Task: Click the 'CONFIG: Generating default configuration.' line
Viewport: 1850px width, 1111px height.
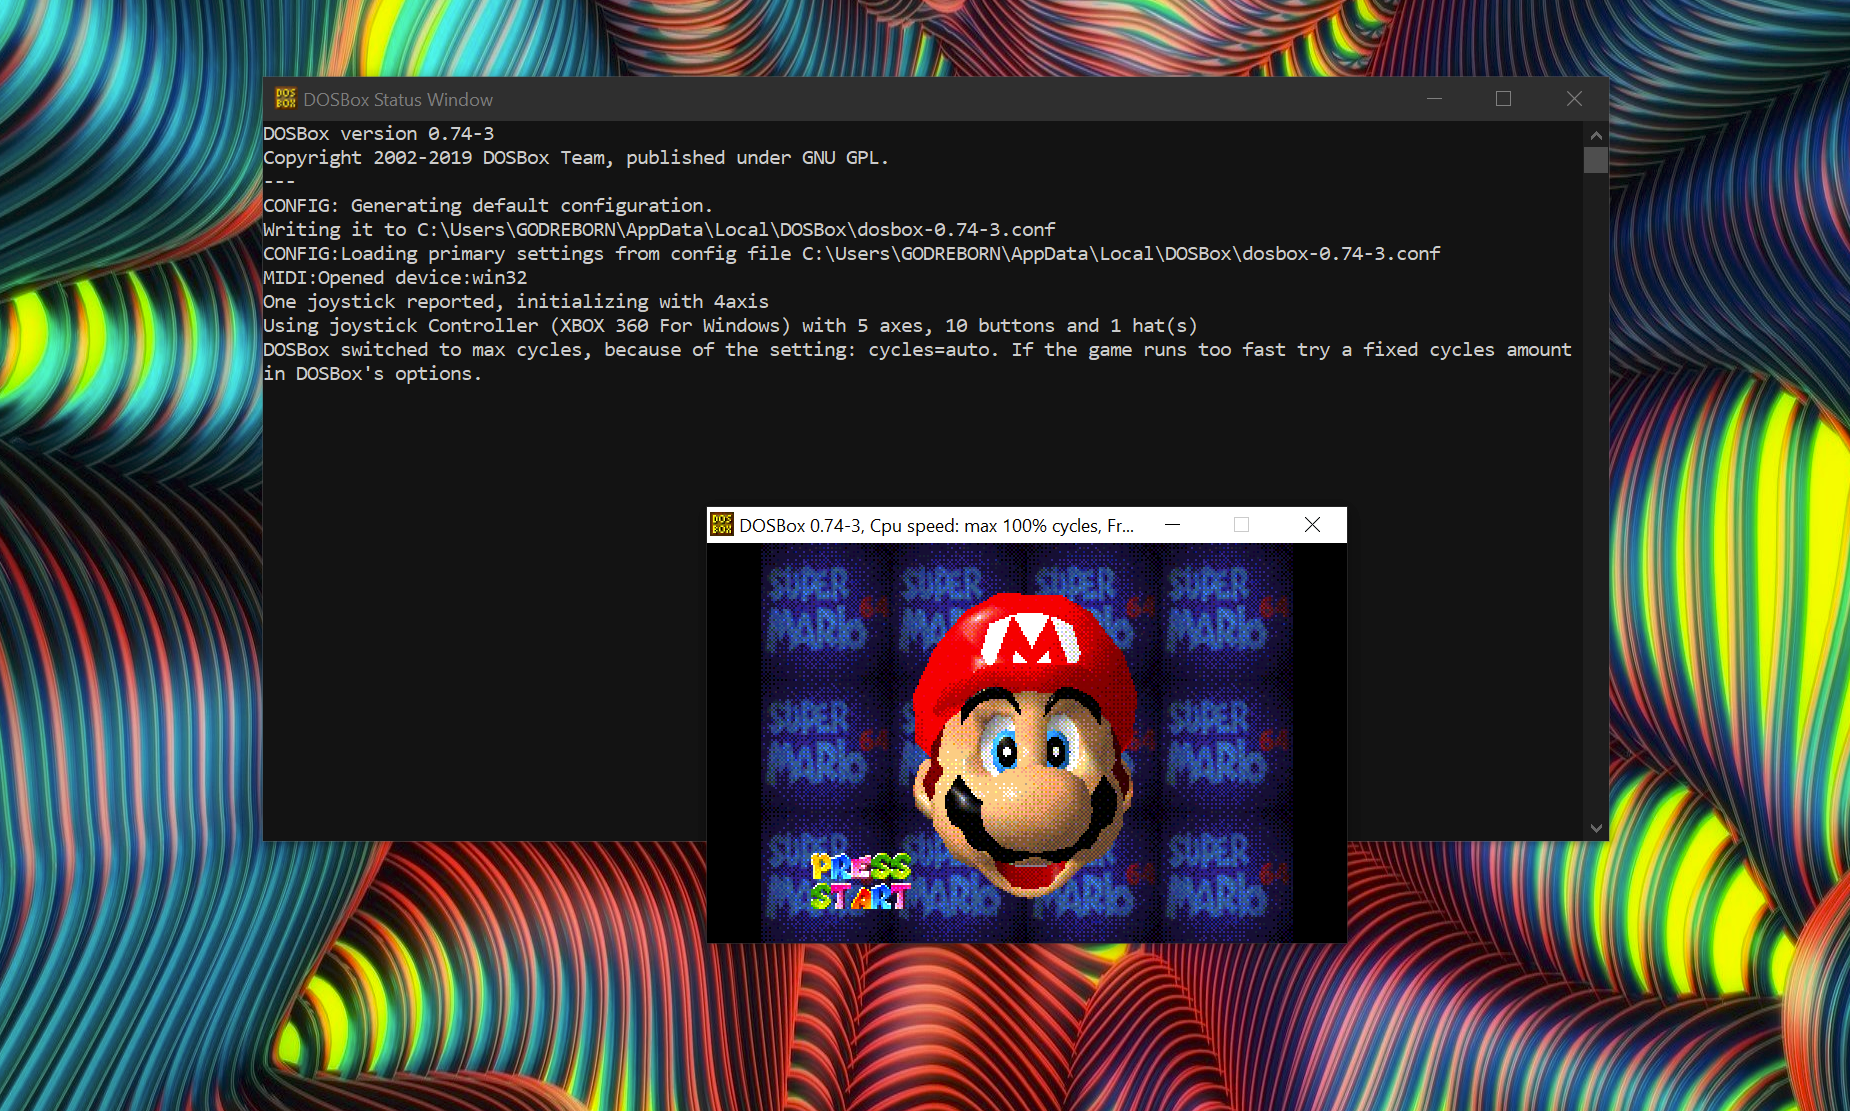Action: [x=488, y=206]
